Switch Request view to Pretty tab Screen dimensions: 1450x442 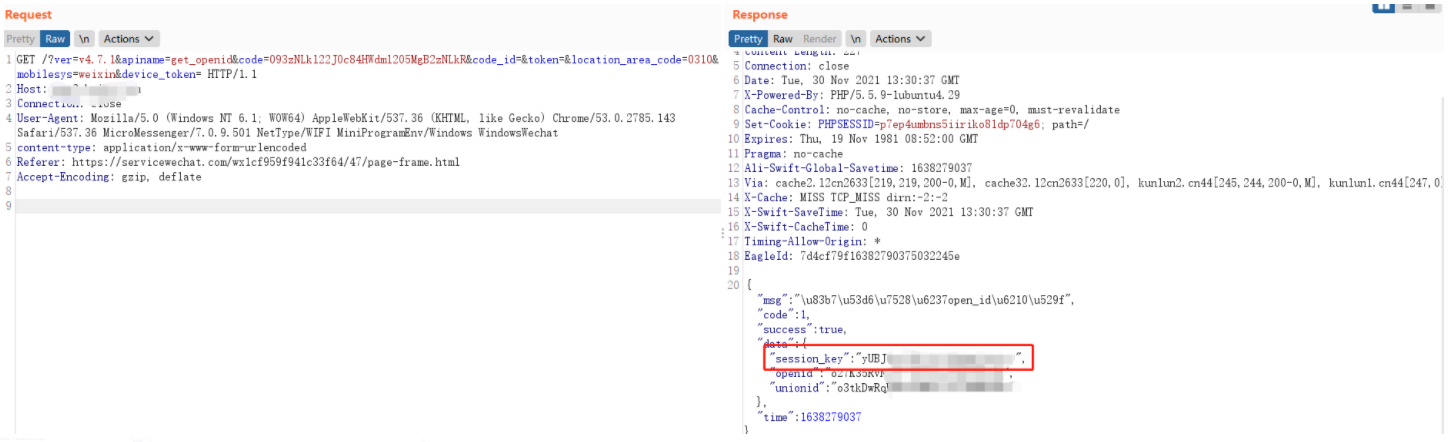tap(20, 39)
